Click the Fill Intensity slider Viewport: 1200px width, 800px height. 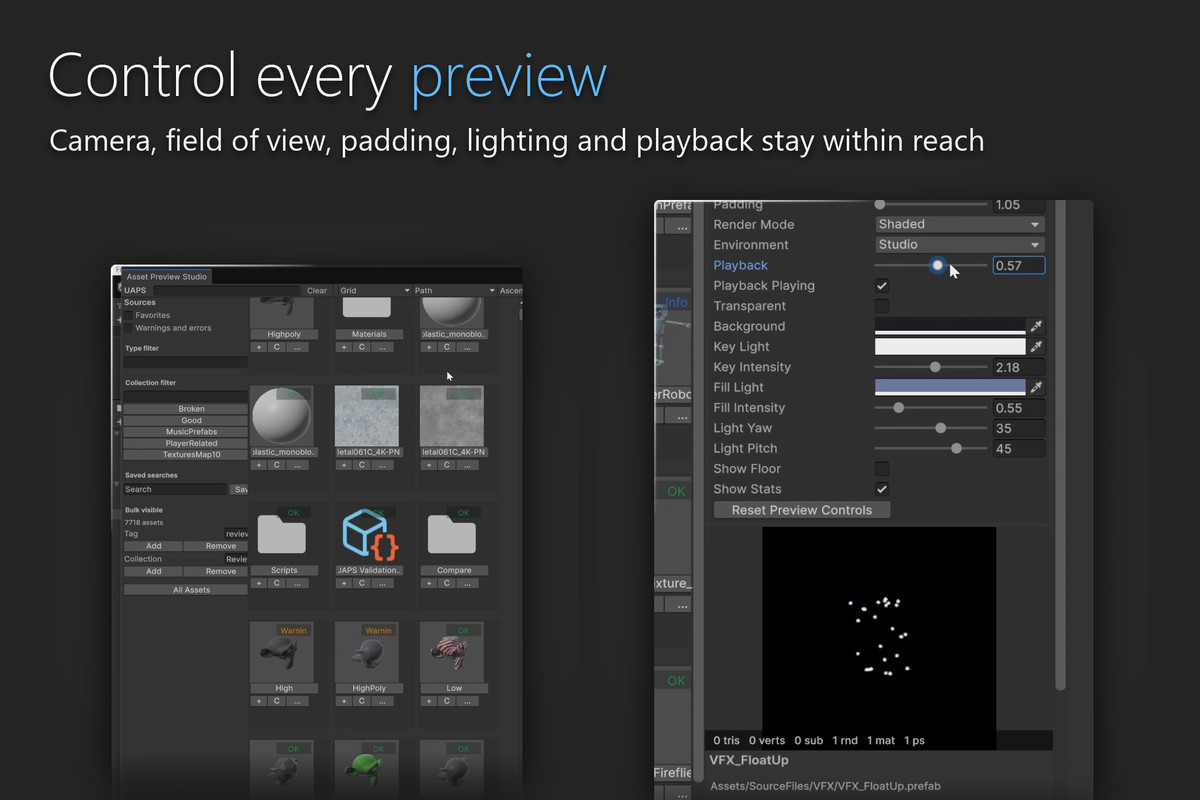point(931,408)
